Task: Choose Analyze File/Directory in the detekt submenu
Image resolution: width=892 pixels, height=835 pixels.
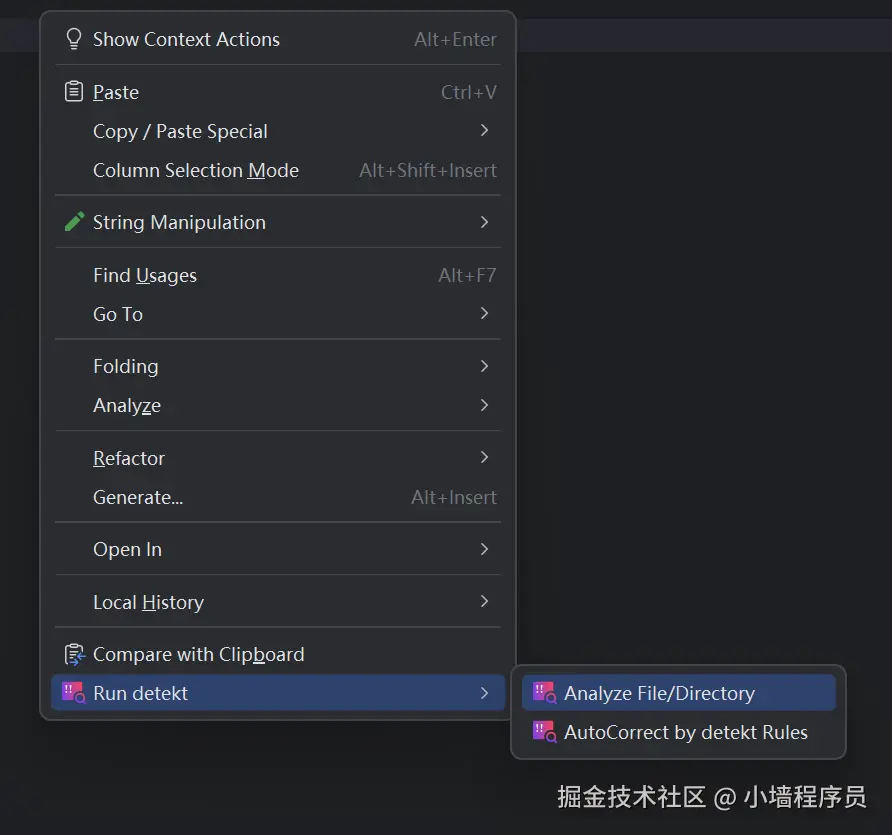Action: [x=659, y=693]
